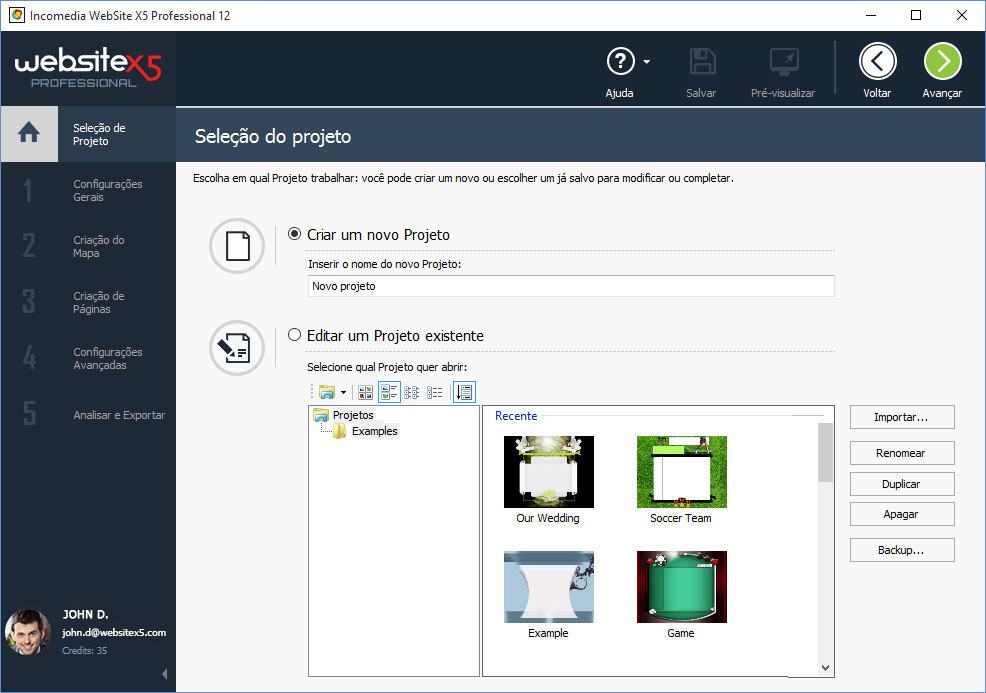Click the project list vertical scrollbar thumb
The image size is (986, 693).
click(x=826, y=452)
